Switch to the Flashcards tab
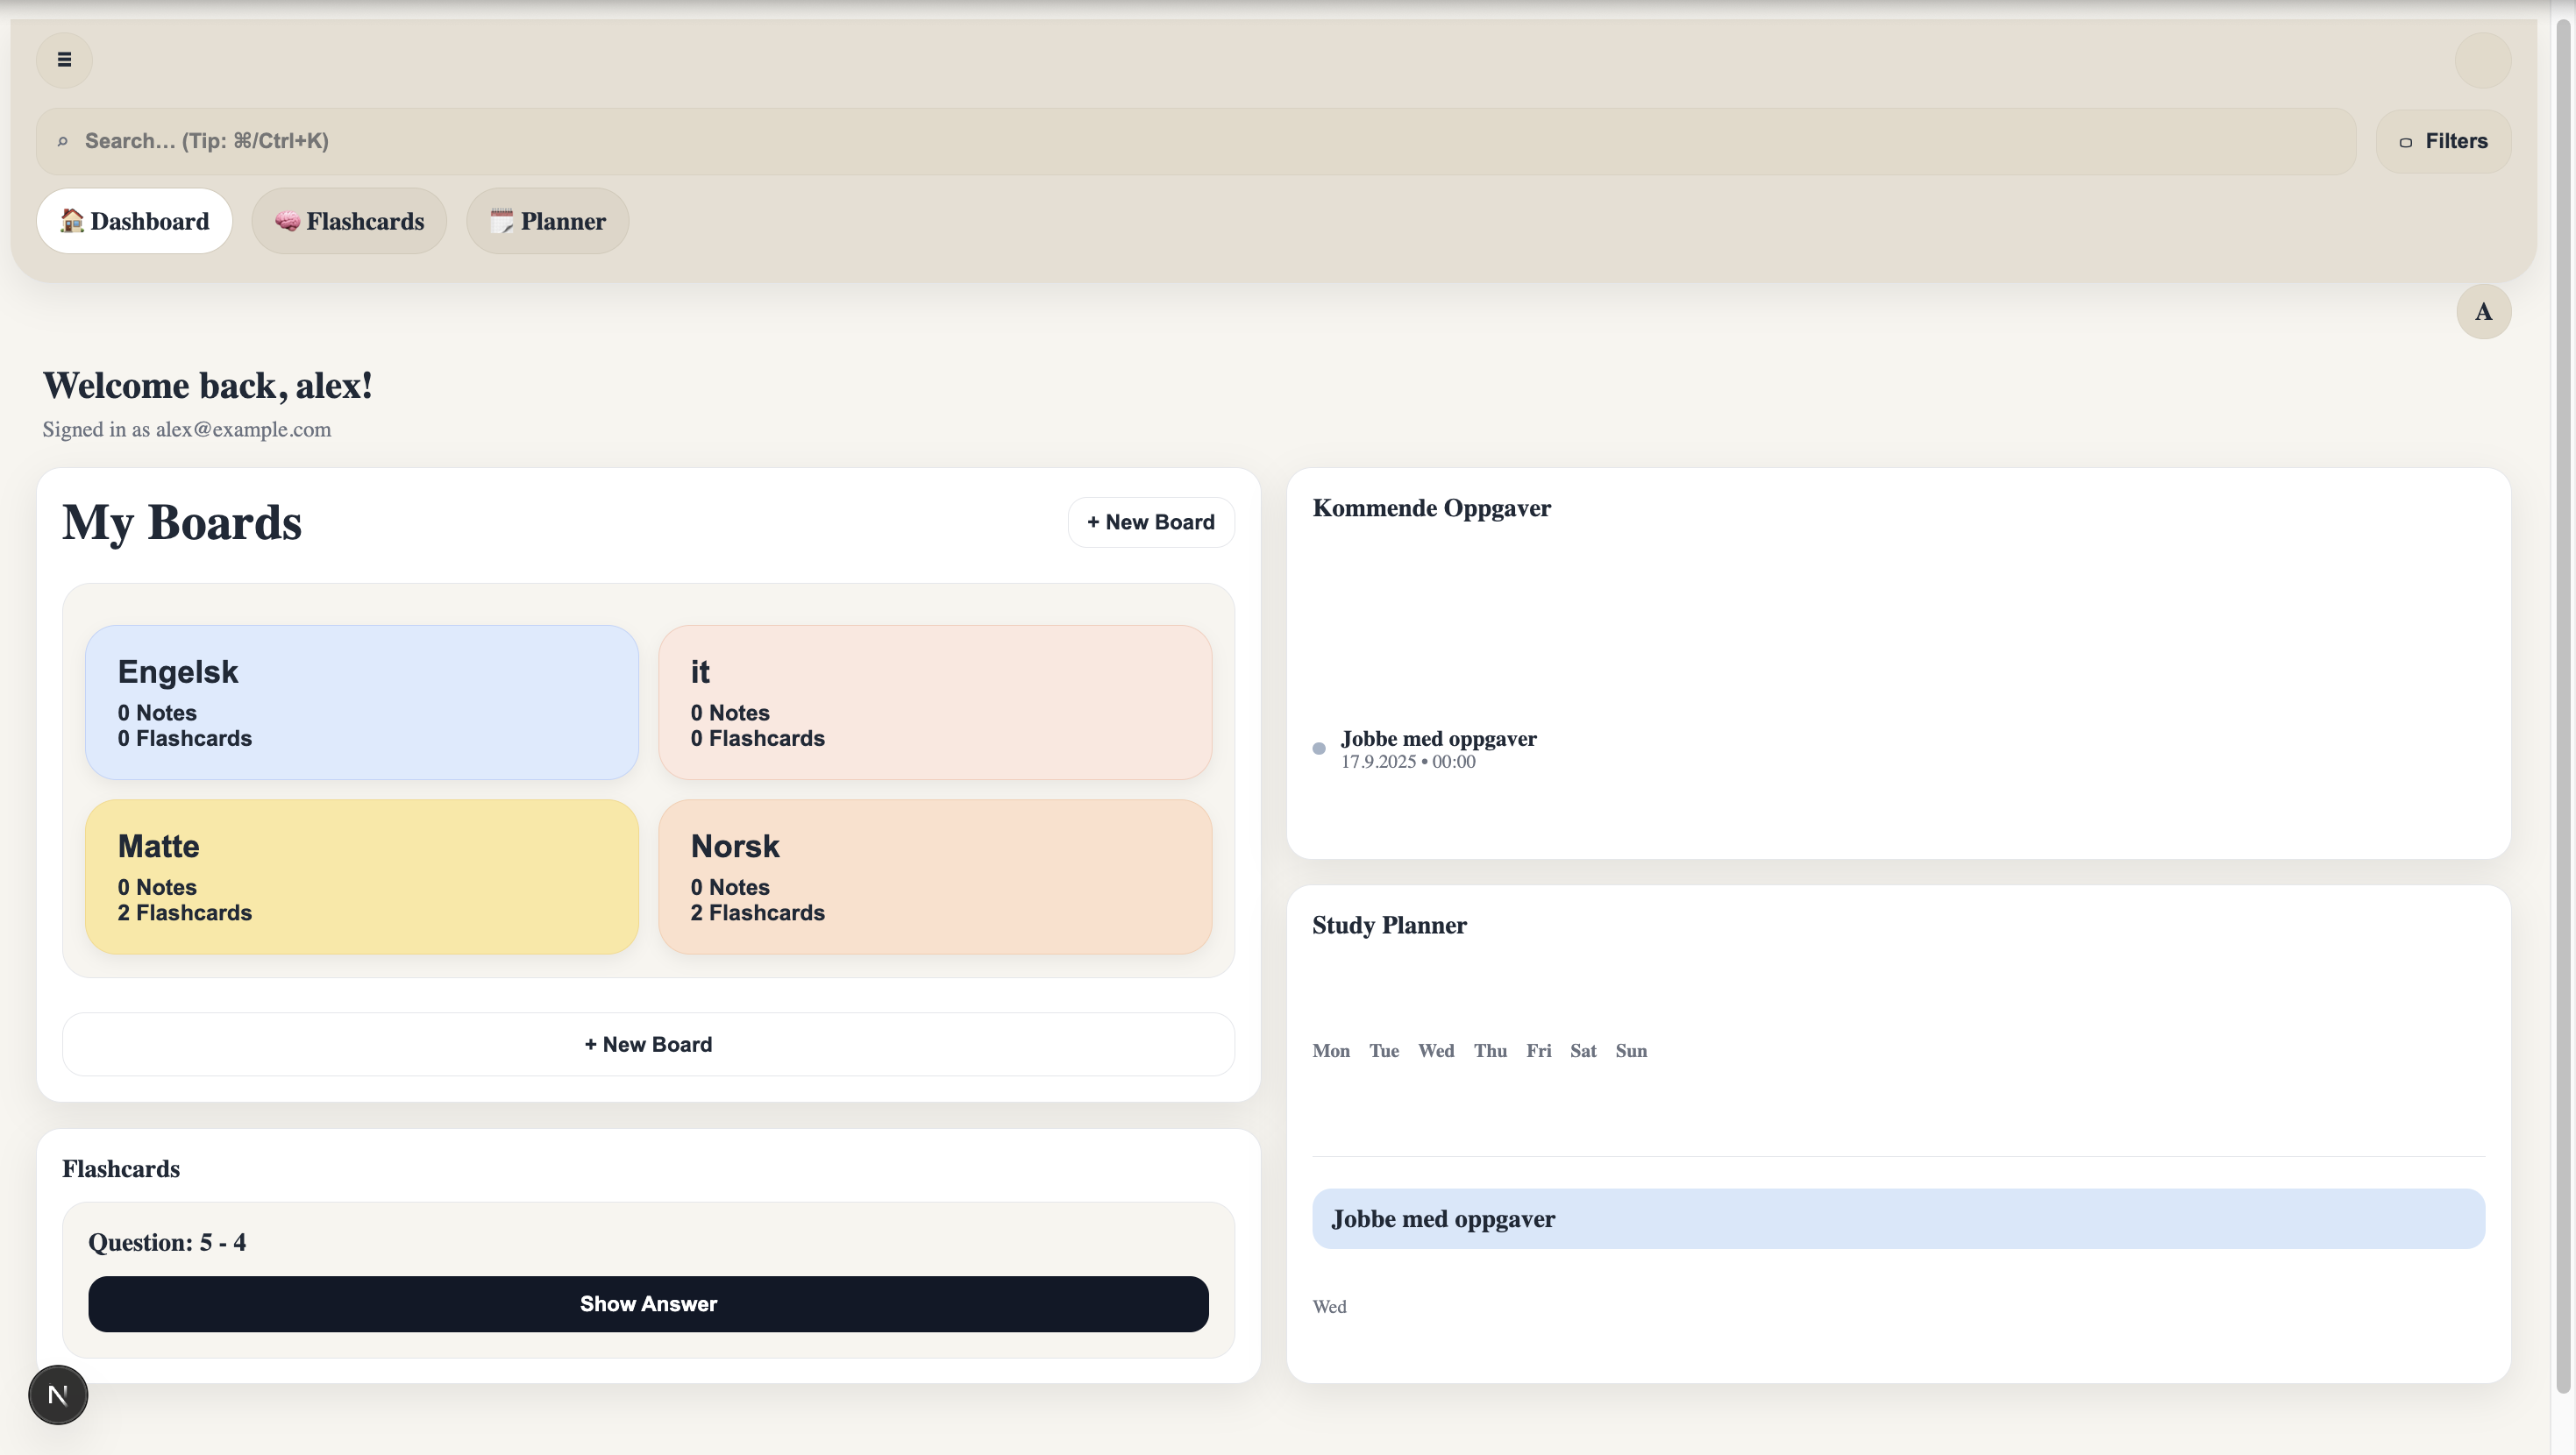Screen dimensions: 2576x1455 tap(349, 221)
